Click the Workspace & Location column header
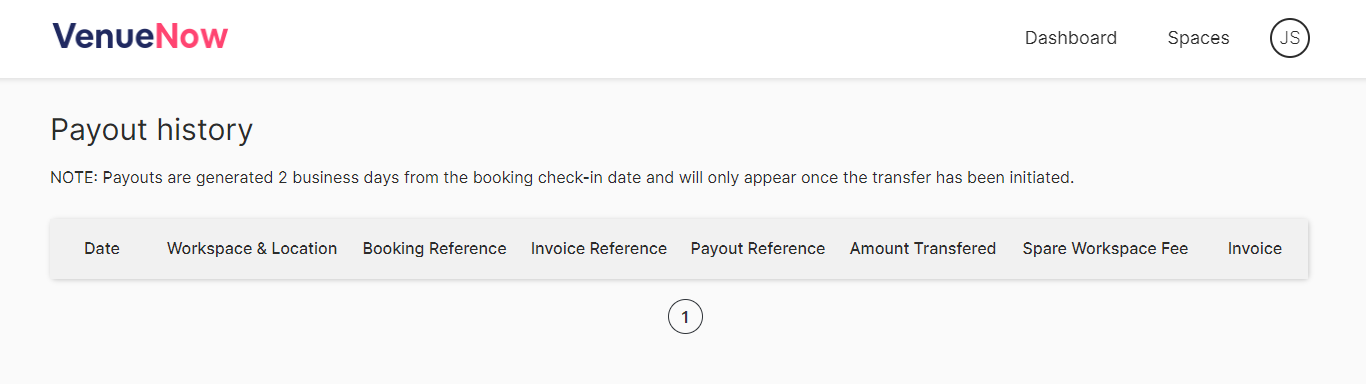 coord(252,248)
